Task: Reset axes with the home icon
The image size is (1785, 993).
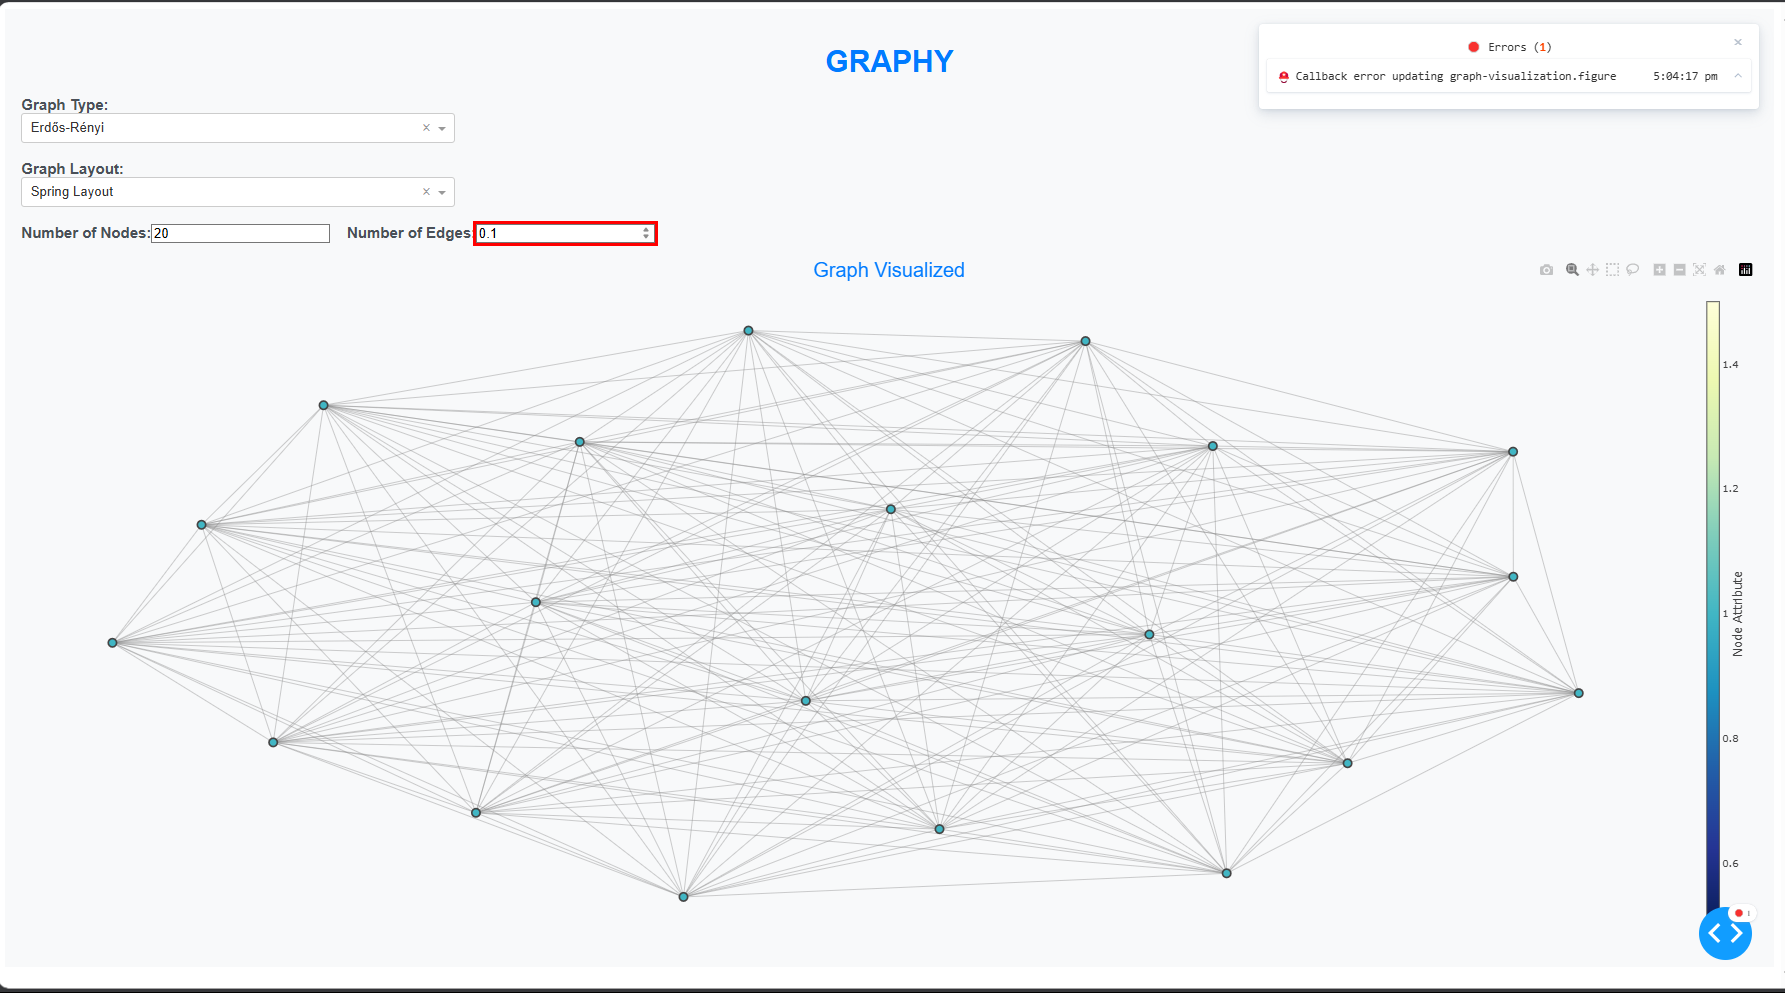Action: tap(1719, 270)
